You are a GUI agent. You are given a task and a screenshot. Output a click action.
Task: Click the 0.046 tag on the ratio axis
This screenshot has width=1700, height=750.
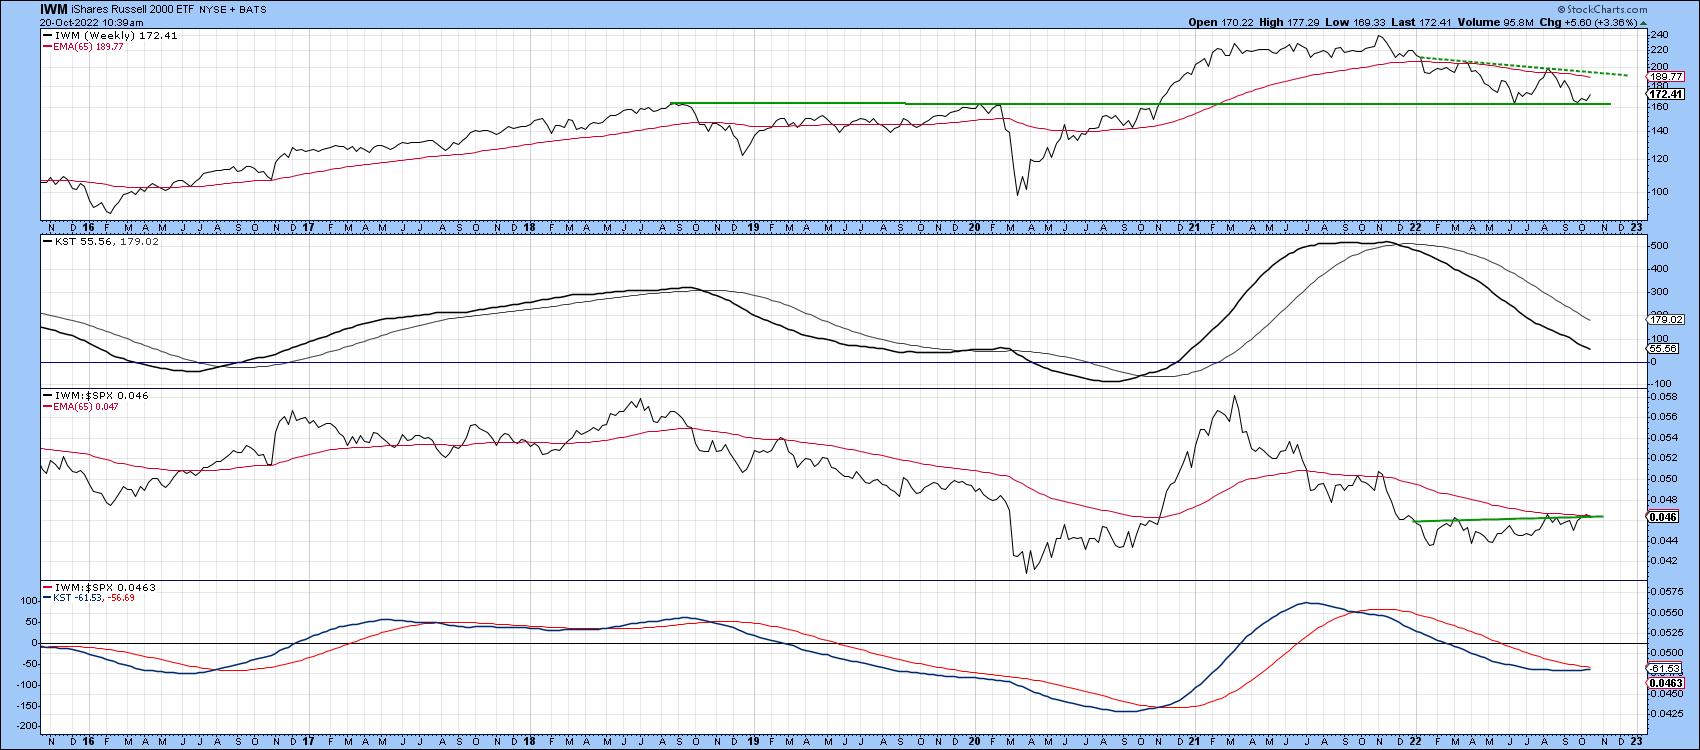[1663, 517]
